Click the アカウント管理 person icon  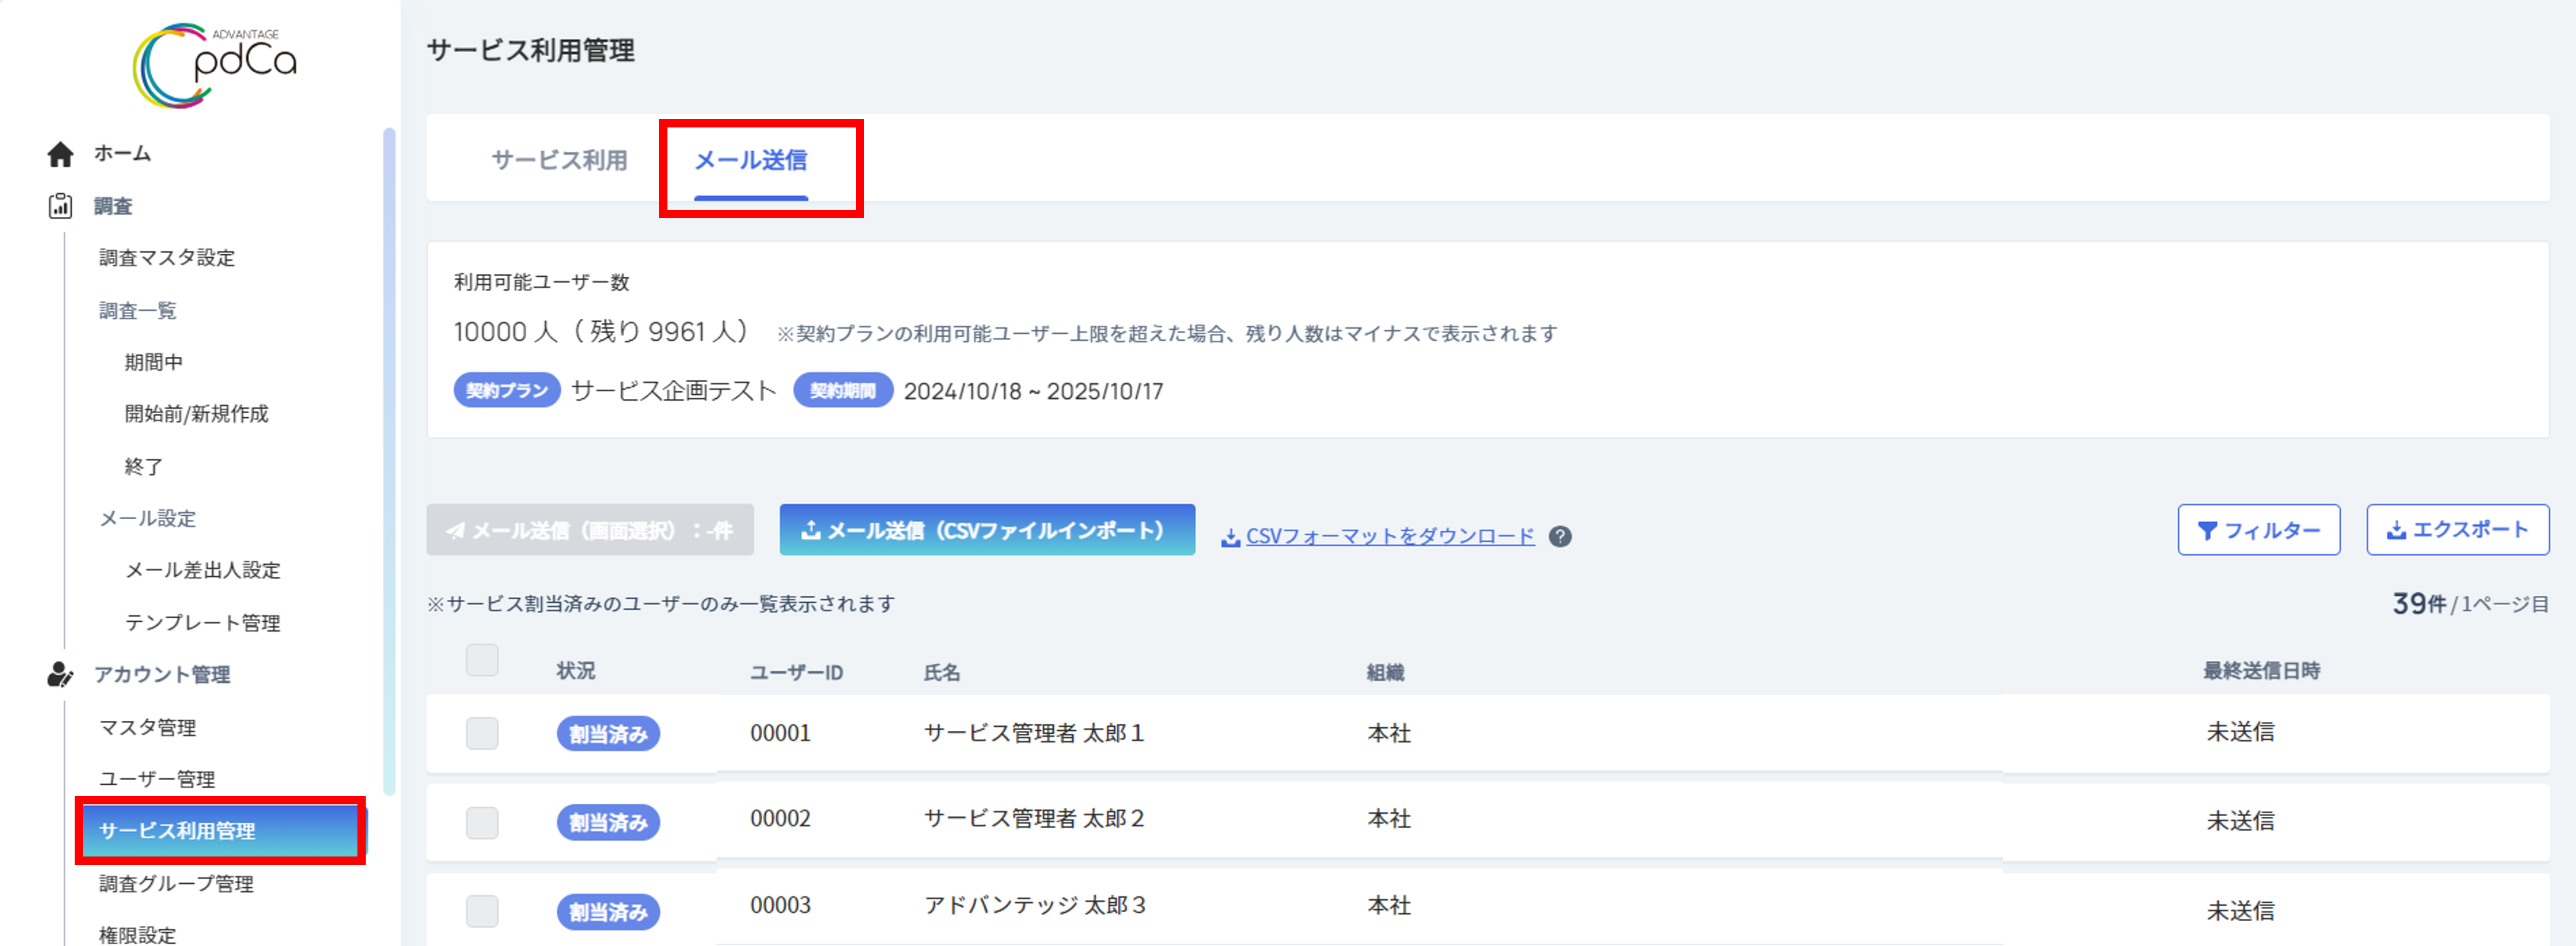click(x=60, y=675)
